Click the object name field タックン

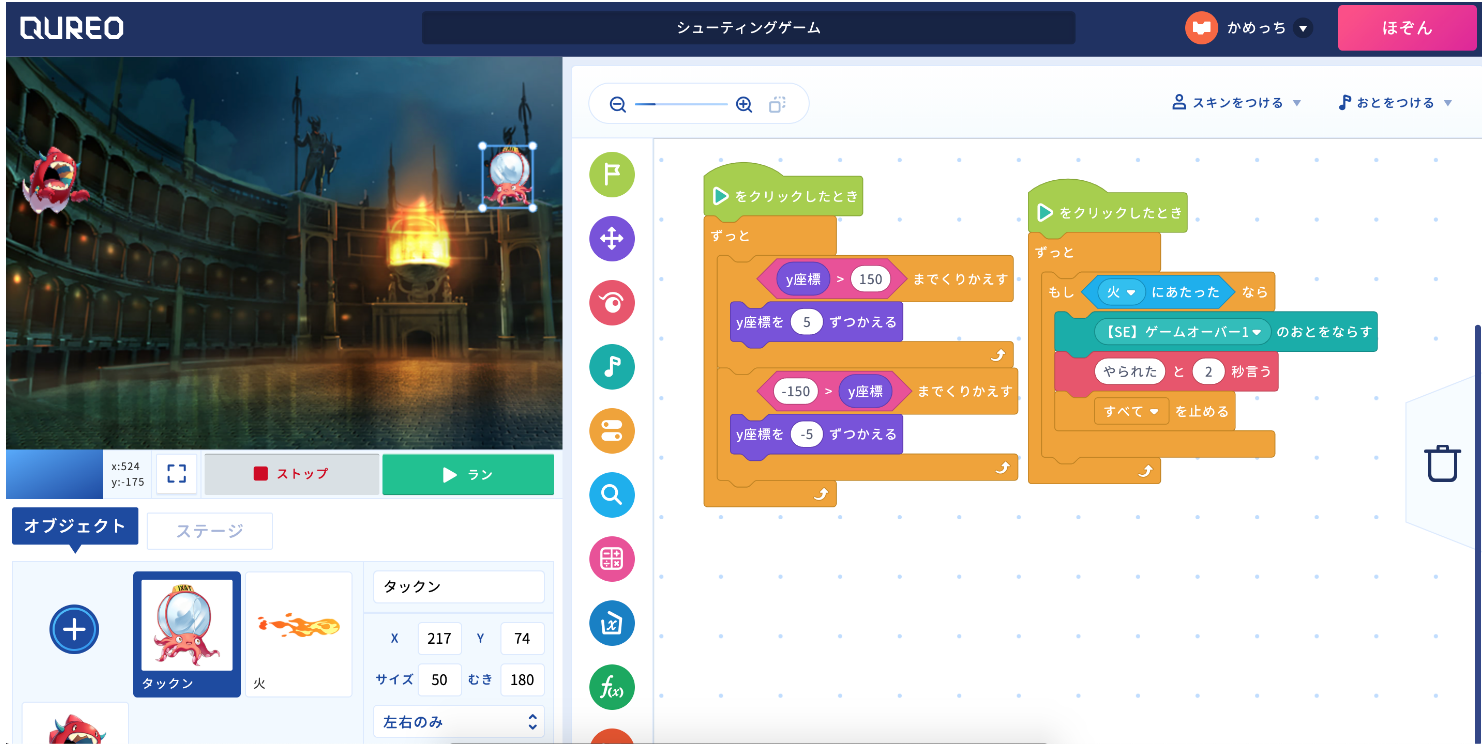[459, 587]
